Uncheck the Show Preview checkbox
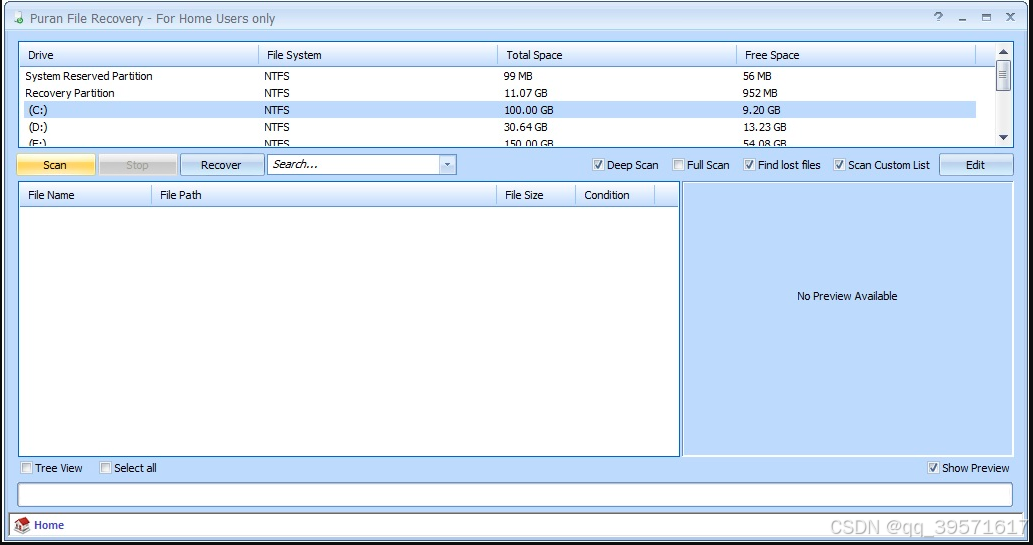Viewport: 1033px width, 545px height. [933, 468]
